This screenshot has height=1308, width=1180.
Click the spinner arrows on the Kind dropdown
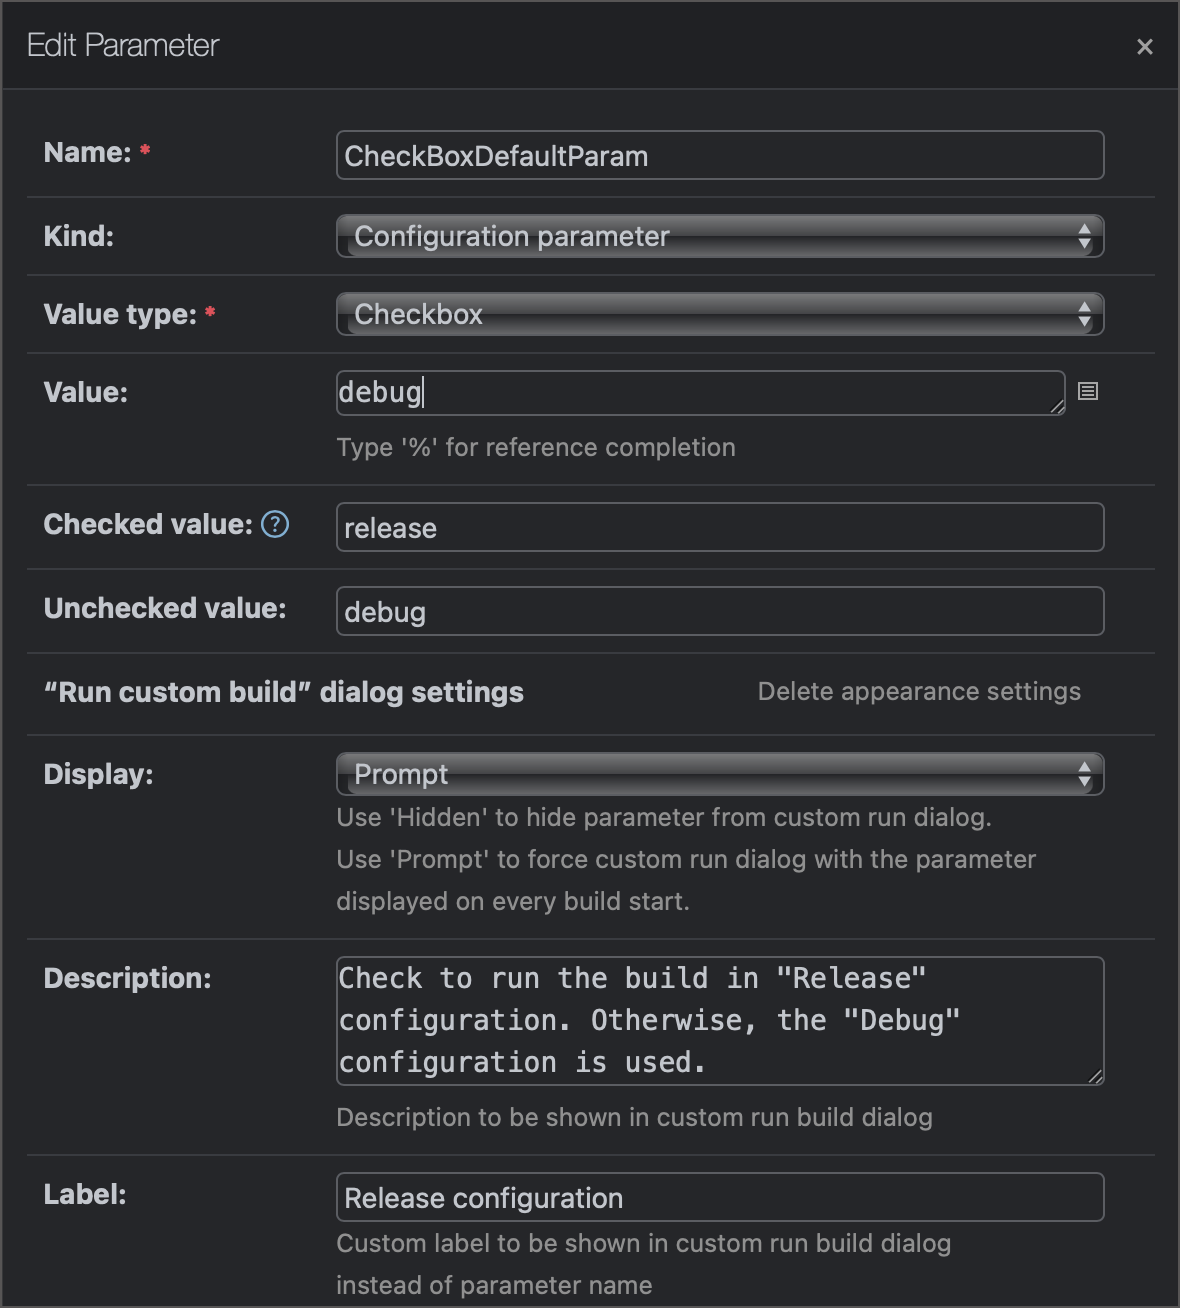pos(1087,236)
